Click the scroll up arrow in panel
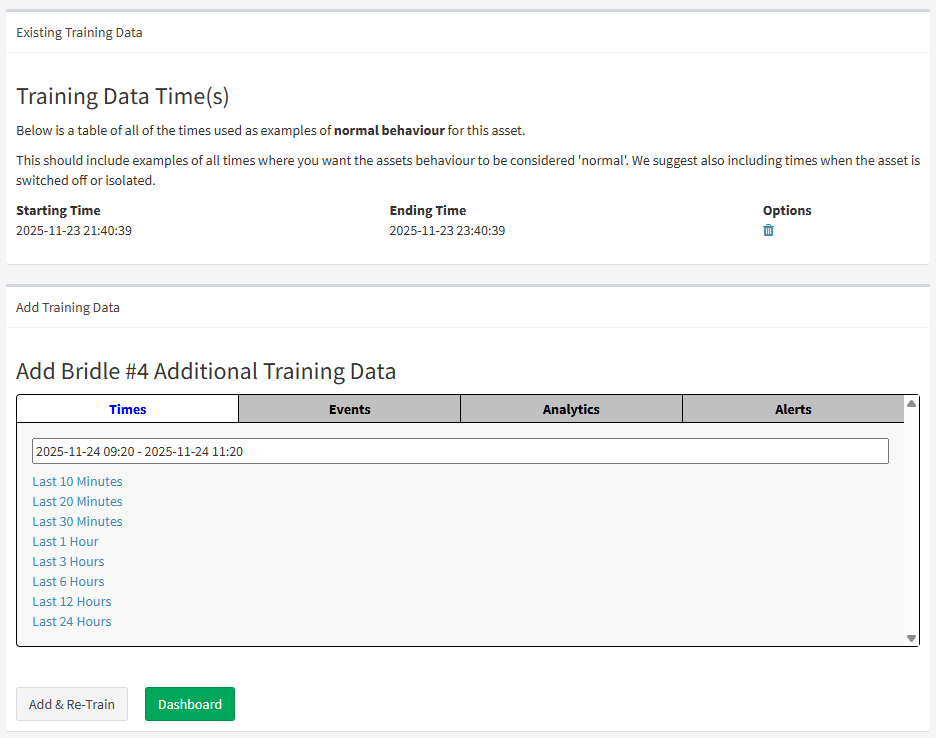Image resolution: width=936 pixels, height=738 pixels. click(x=911, y=403)
